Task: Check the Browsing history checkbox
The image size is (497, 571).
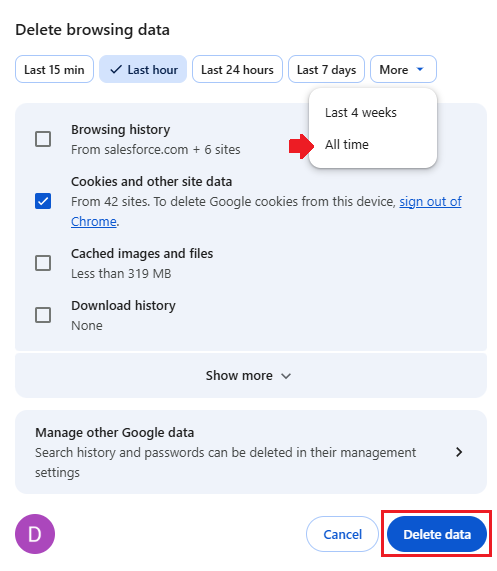Action: coord(43,139)
